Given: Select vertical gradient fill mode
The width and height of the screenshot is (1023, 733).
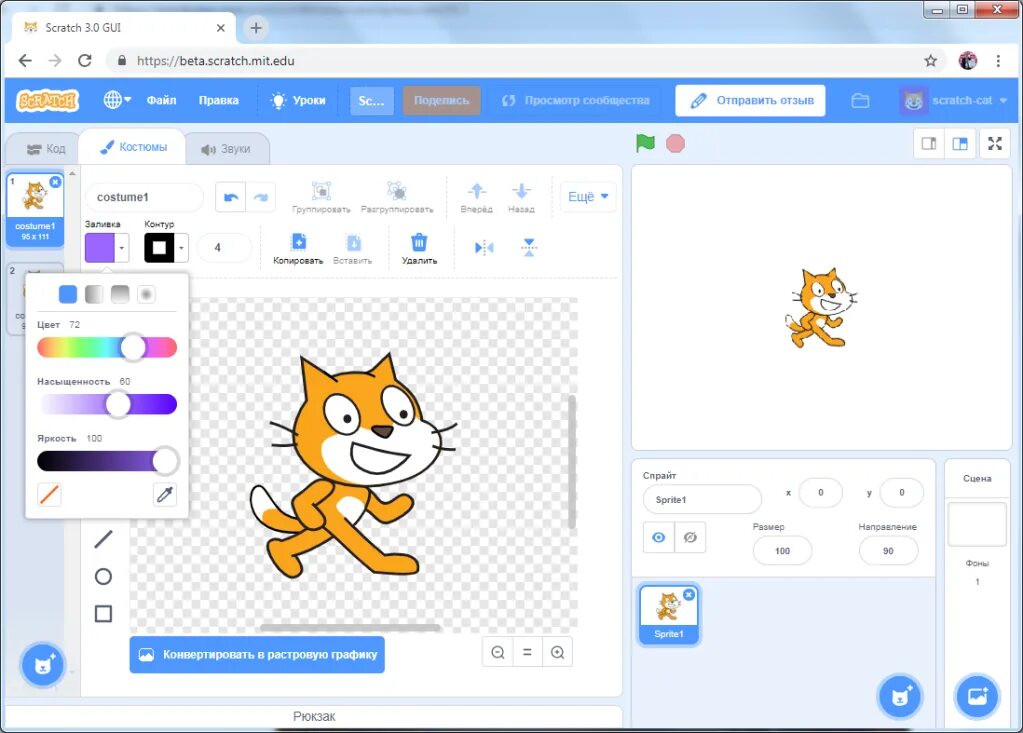Looking at the screenshot, I should 120,294.
